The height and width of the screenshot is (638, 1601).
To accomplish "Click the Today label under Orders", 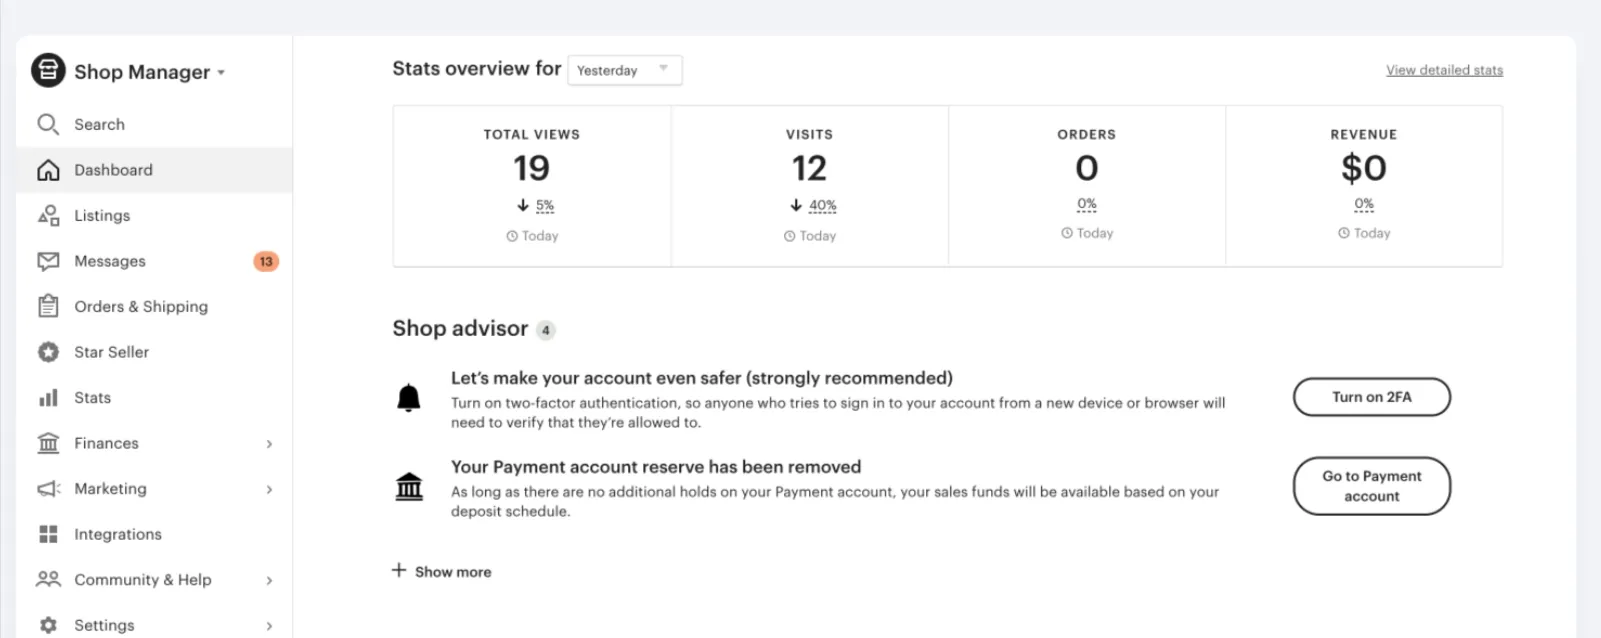I will pos(1095,233).
